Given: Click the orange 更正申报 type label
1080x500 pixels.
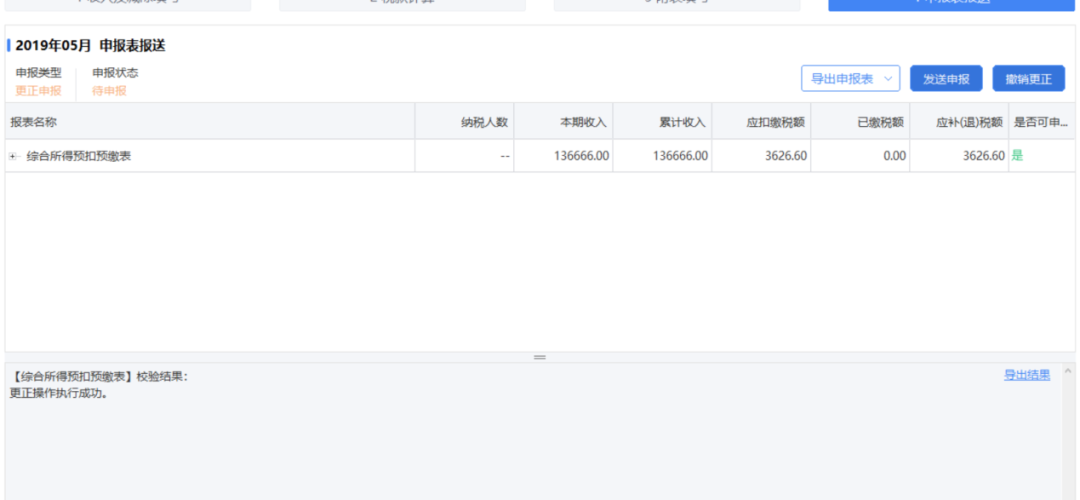Looking at the screenshot, I should pyautogui.click(x=38, y=91).
